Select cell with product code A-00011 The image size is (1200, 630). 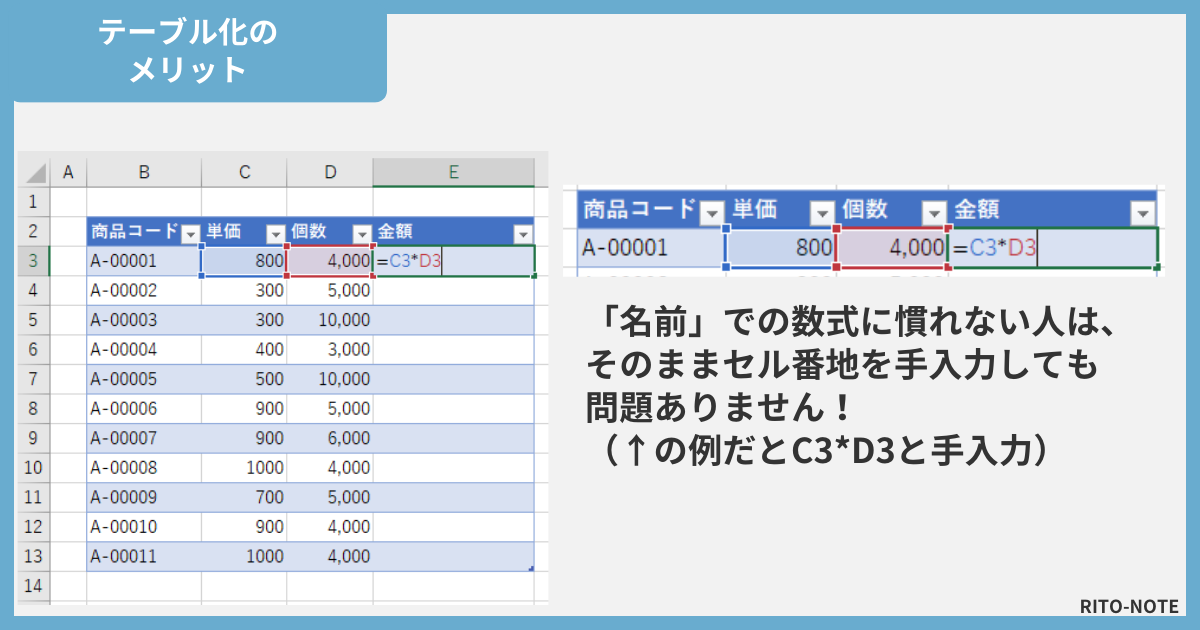(143, 557)
